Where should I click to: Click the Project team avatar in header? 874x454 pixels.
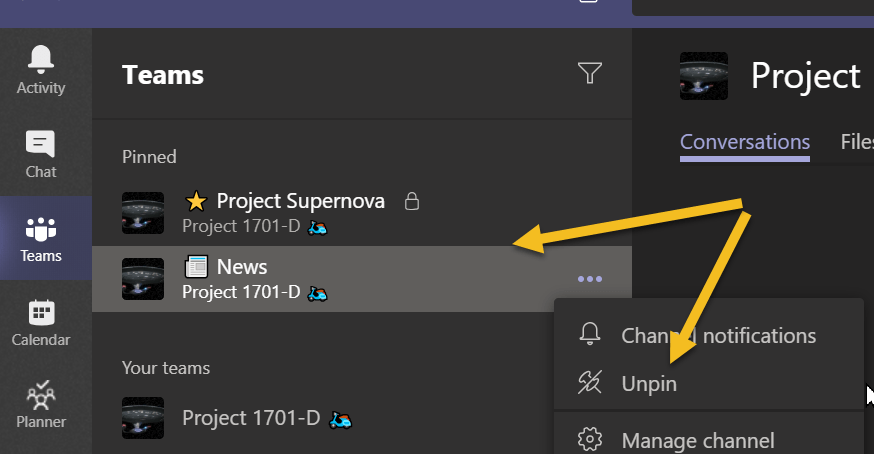[x=704, y=76]
